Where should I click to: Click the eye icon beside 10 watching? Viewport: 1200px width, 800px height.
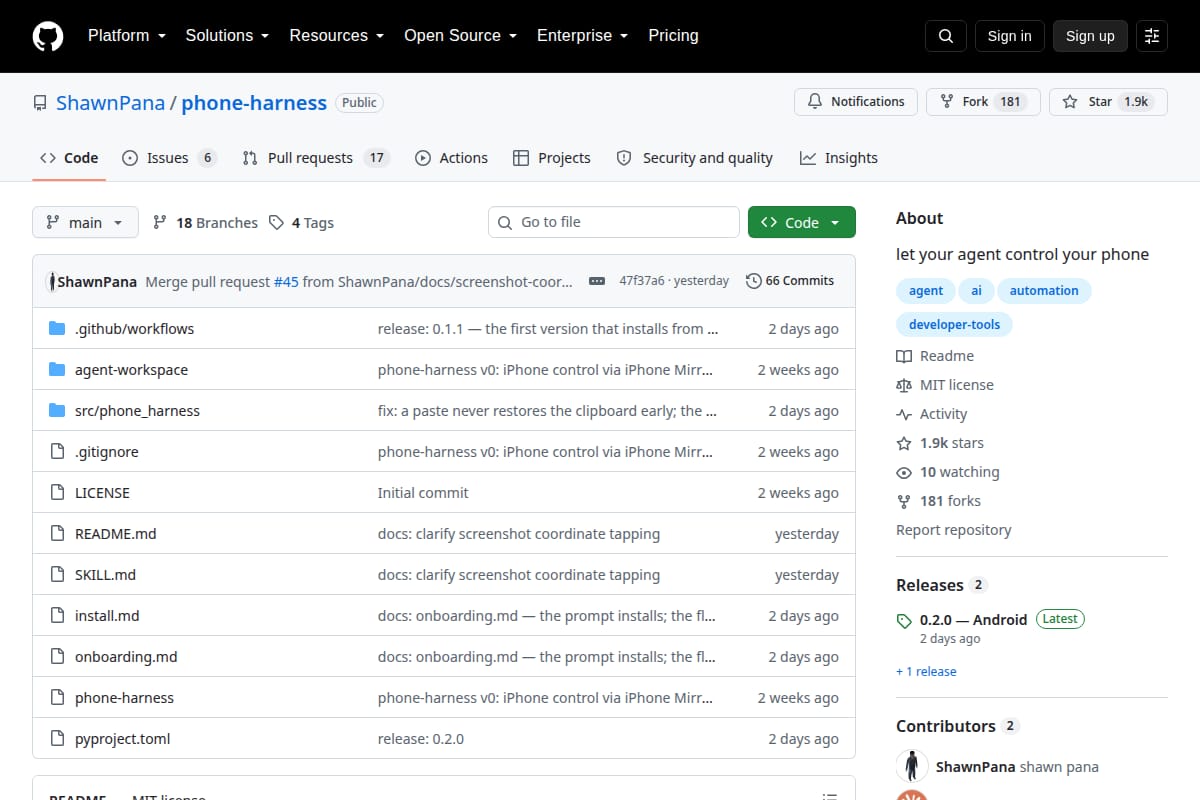904,472
